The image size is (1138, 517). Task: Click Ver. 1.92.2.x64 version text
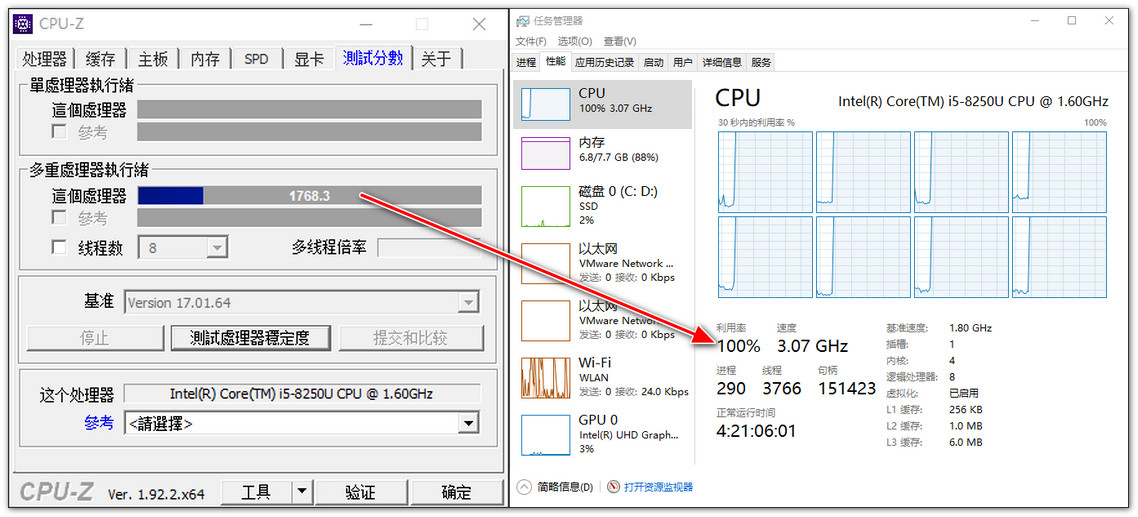(x=156, y=494)
